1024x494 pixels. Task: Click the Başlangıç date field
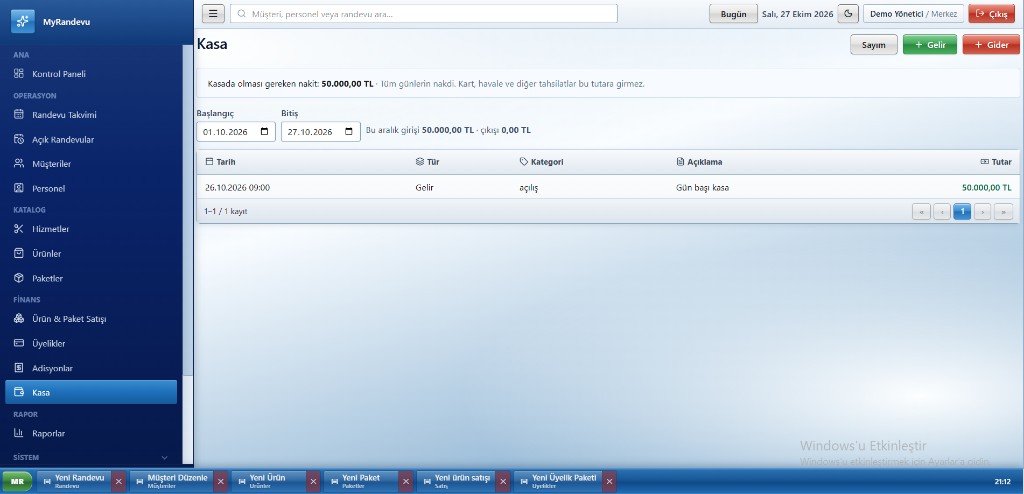(x=236, y=131)
